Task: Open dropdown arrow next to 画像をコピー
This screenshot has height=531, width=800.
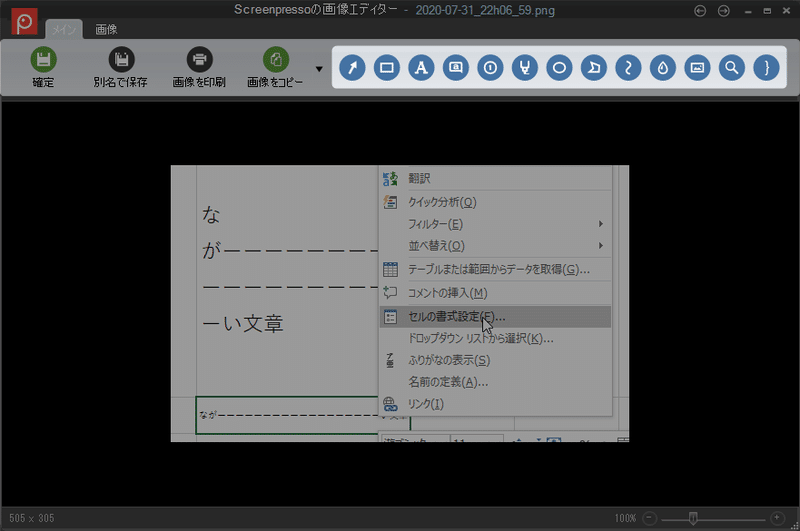Action: tap(319, 69)
